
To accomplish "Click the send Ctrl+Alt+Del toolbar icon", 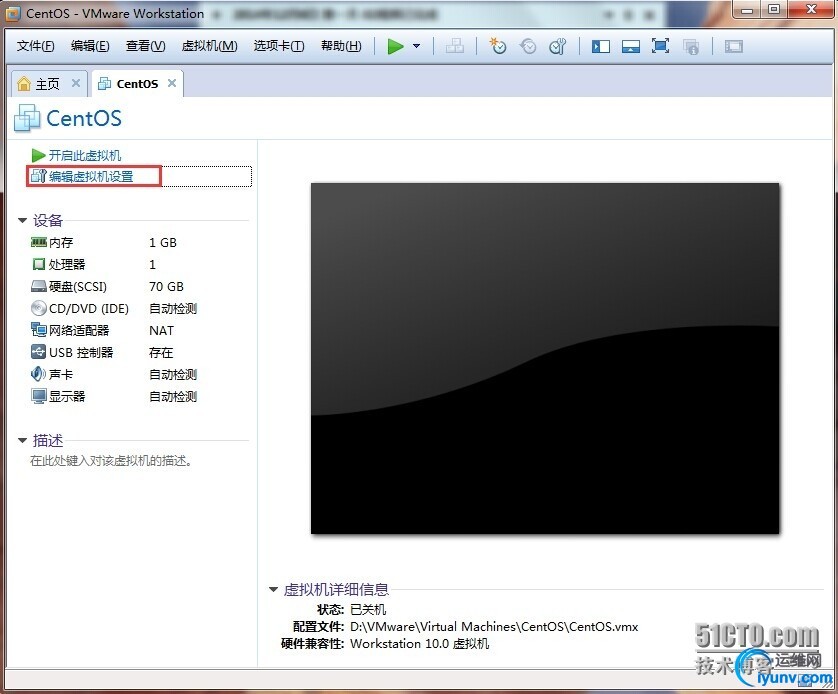I will pos(455,46).
